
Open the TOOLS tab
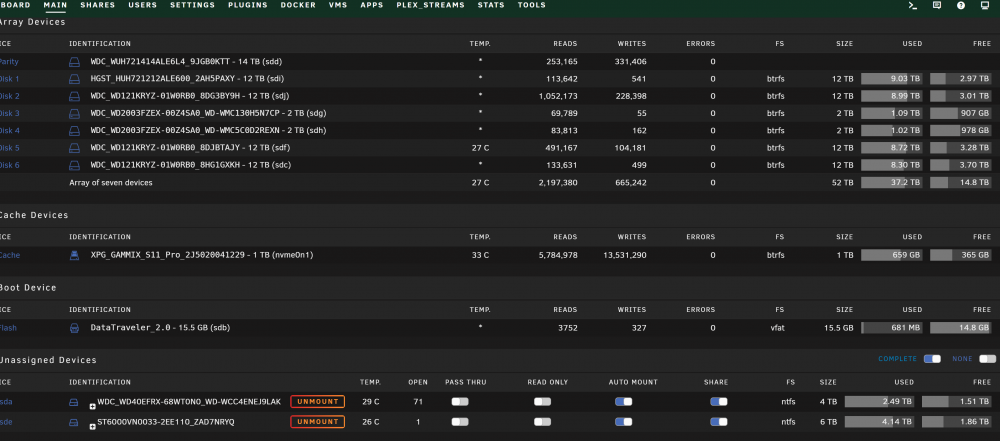(532, 5)
